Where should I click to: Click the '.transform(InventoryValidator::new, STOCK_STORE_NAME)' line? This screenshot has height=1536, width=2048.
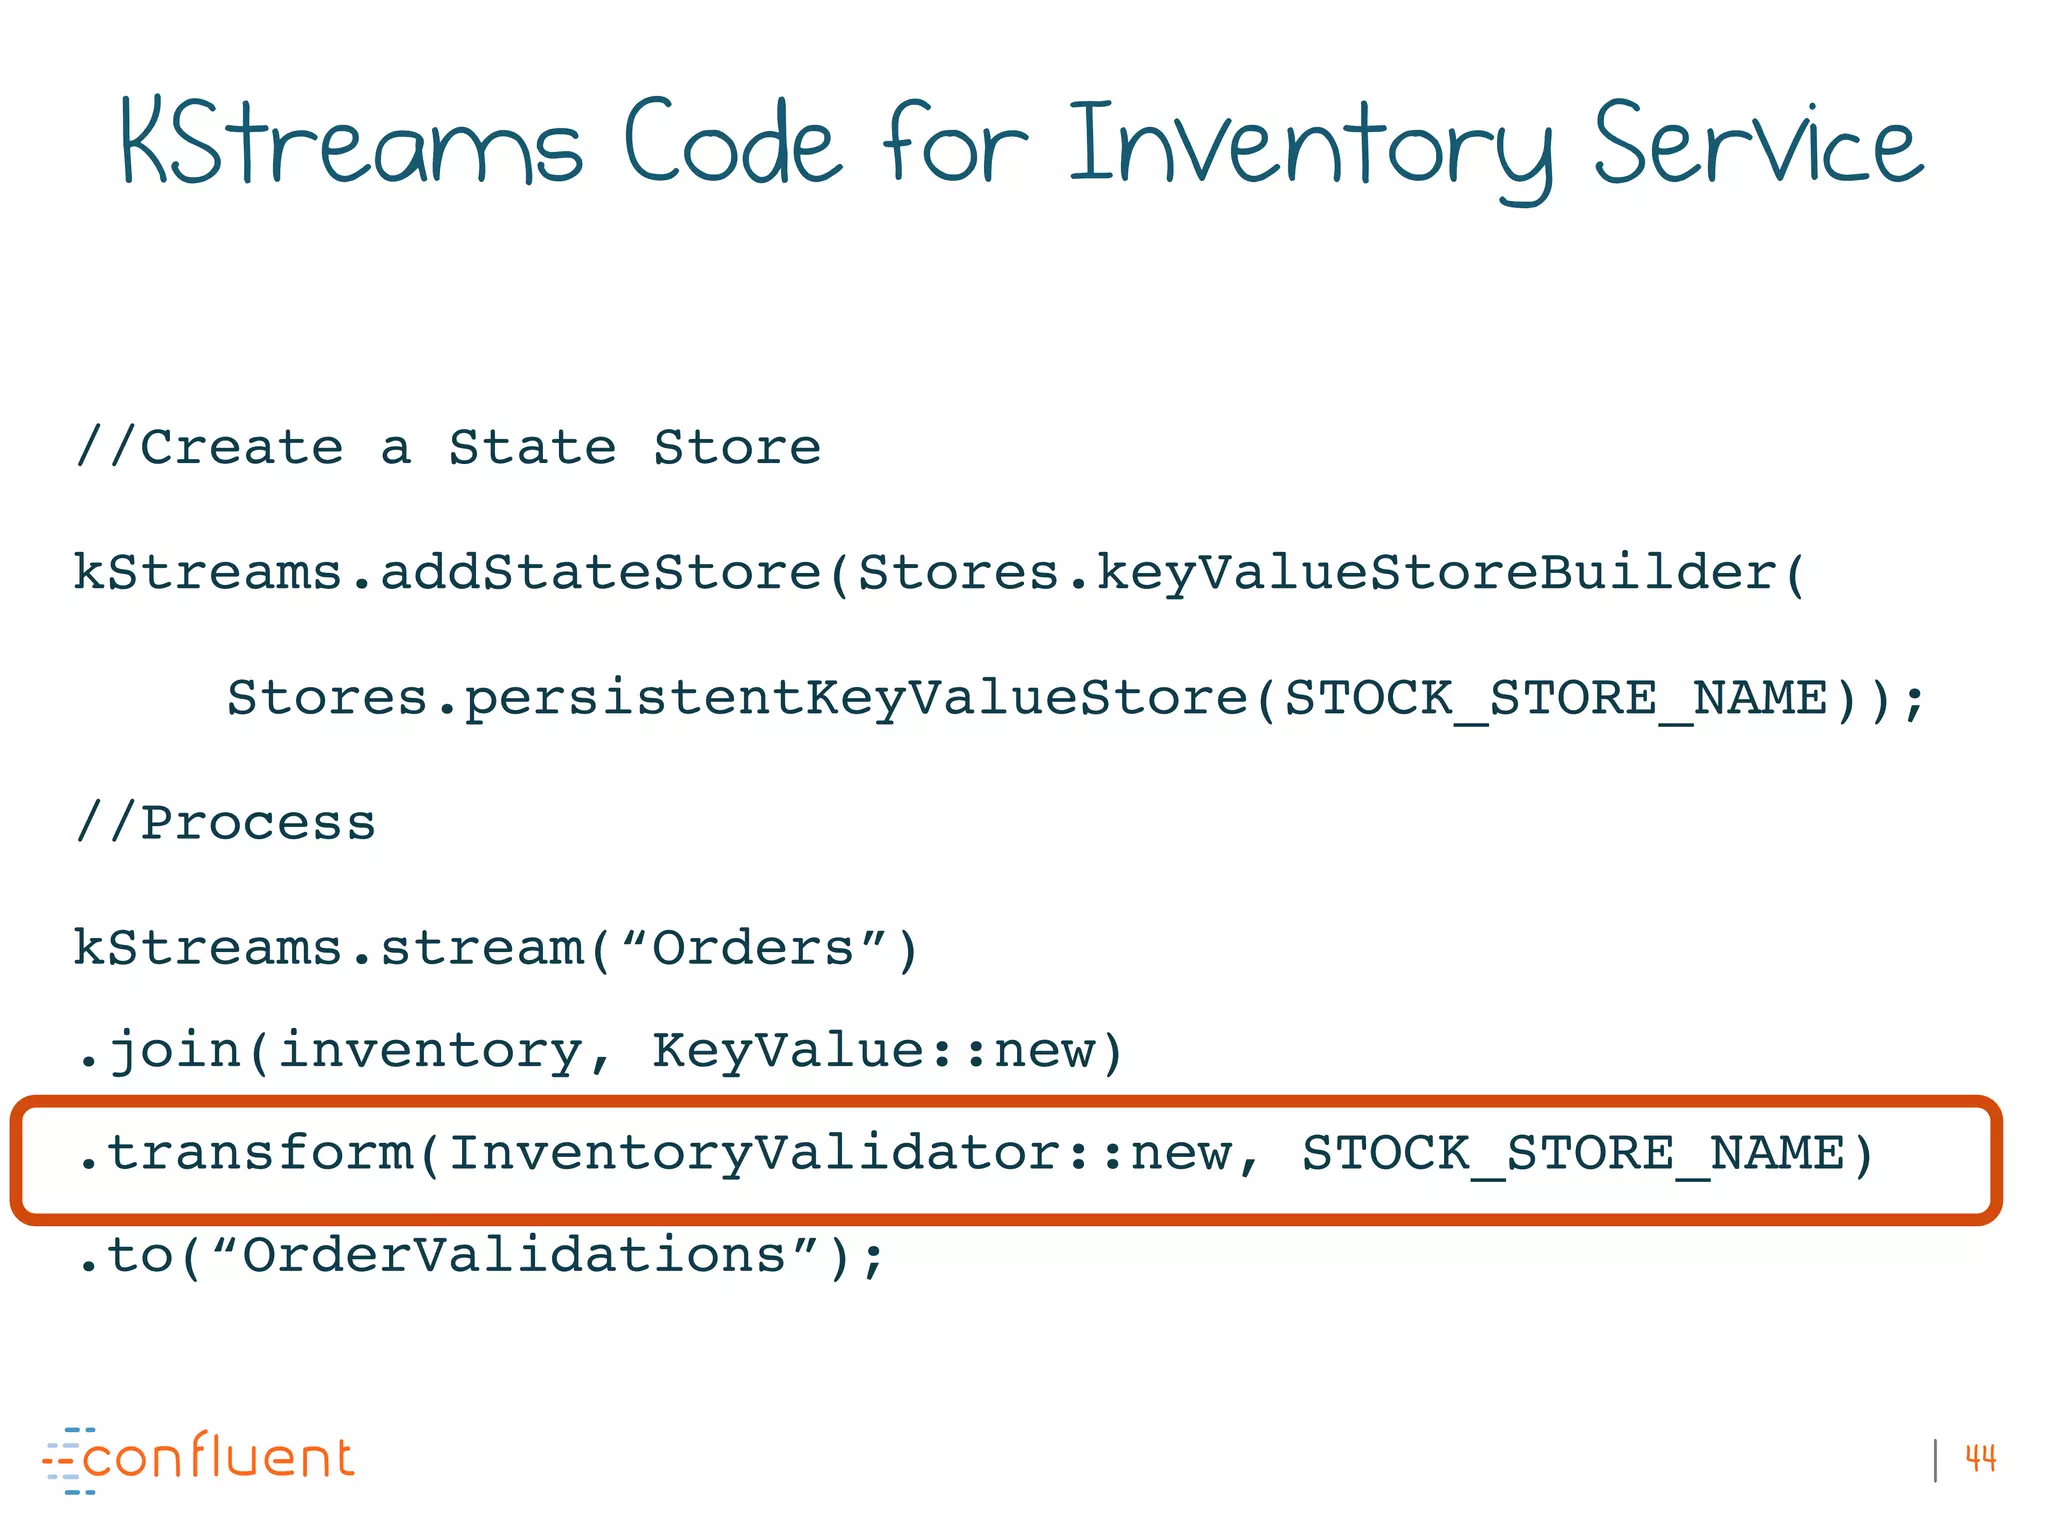[976, 1155]
